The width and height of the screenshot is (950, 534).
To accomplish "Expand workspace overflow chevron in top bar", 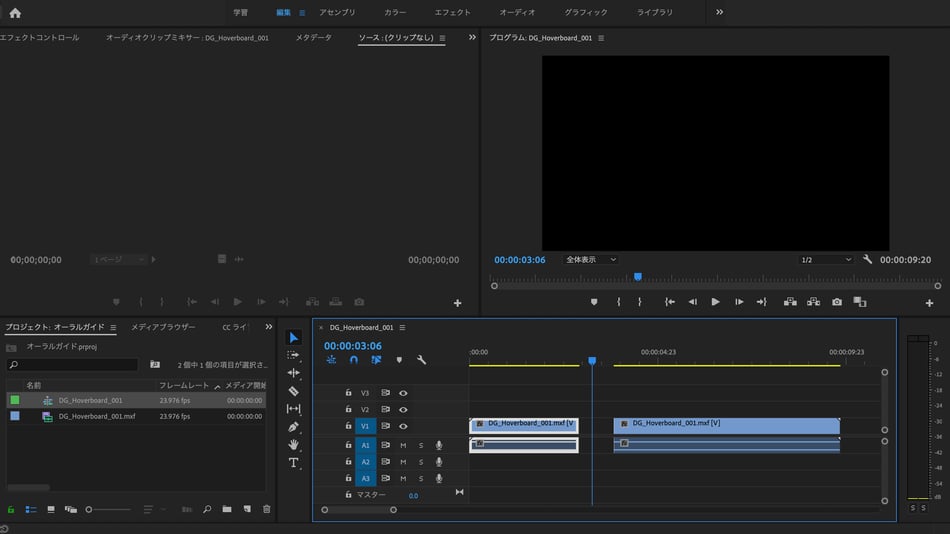I will (719, 12).
